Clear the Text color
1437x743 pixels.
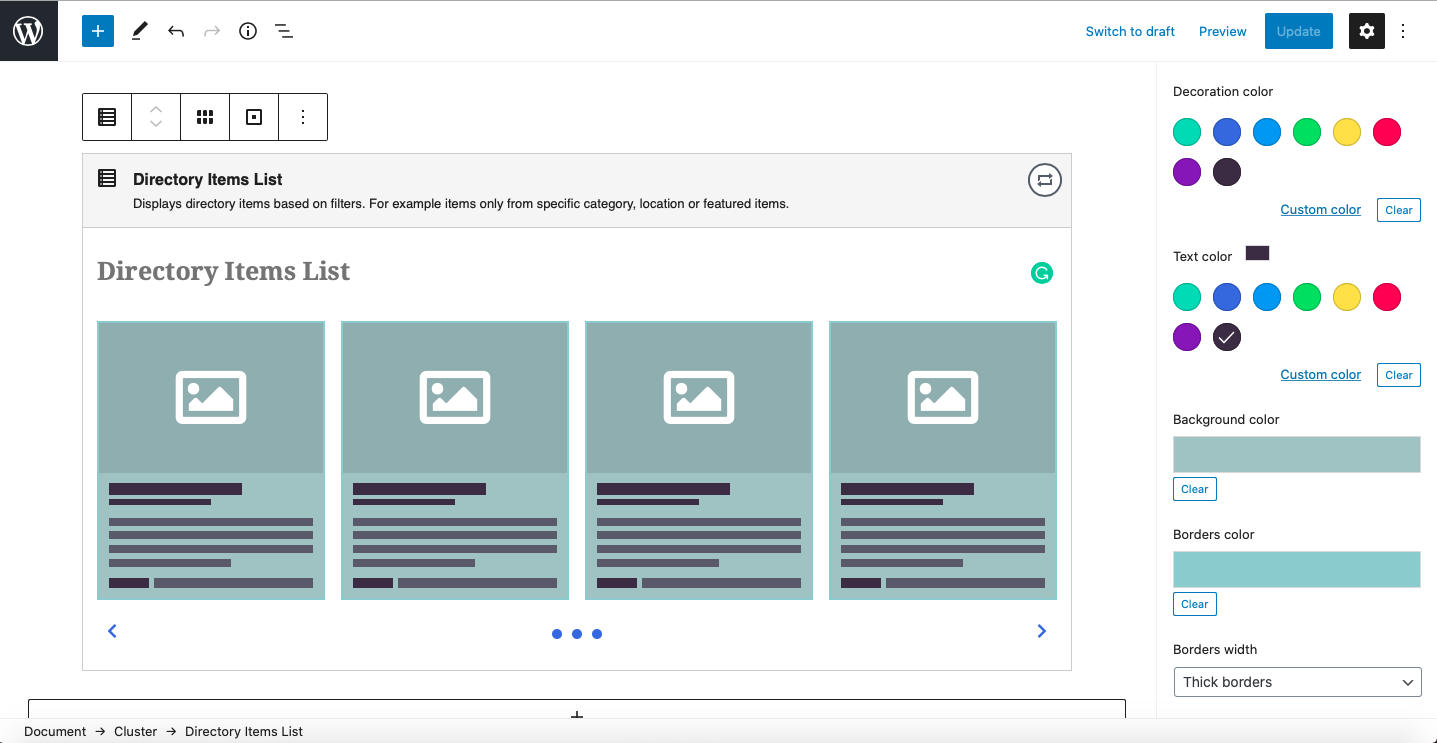tap(1399, 375)
